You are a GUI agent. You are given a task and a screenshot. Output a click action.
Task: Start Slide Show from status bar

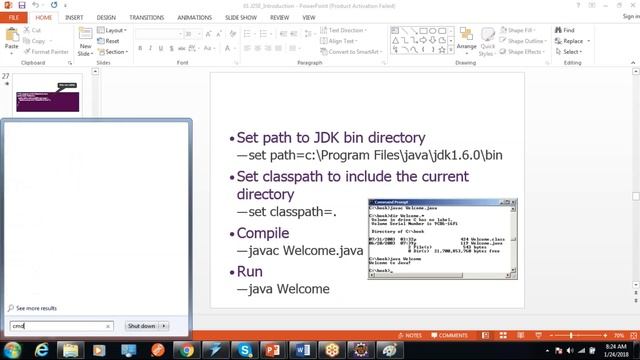[539, 336]
